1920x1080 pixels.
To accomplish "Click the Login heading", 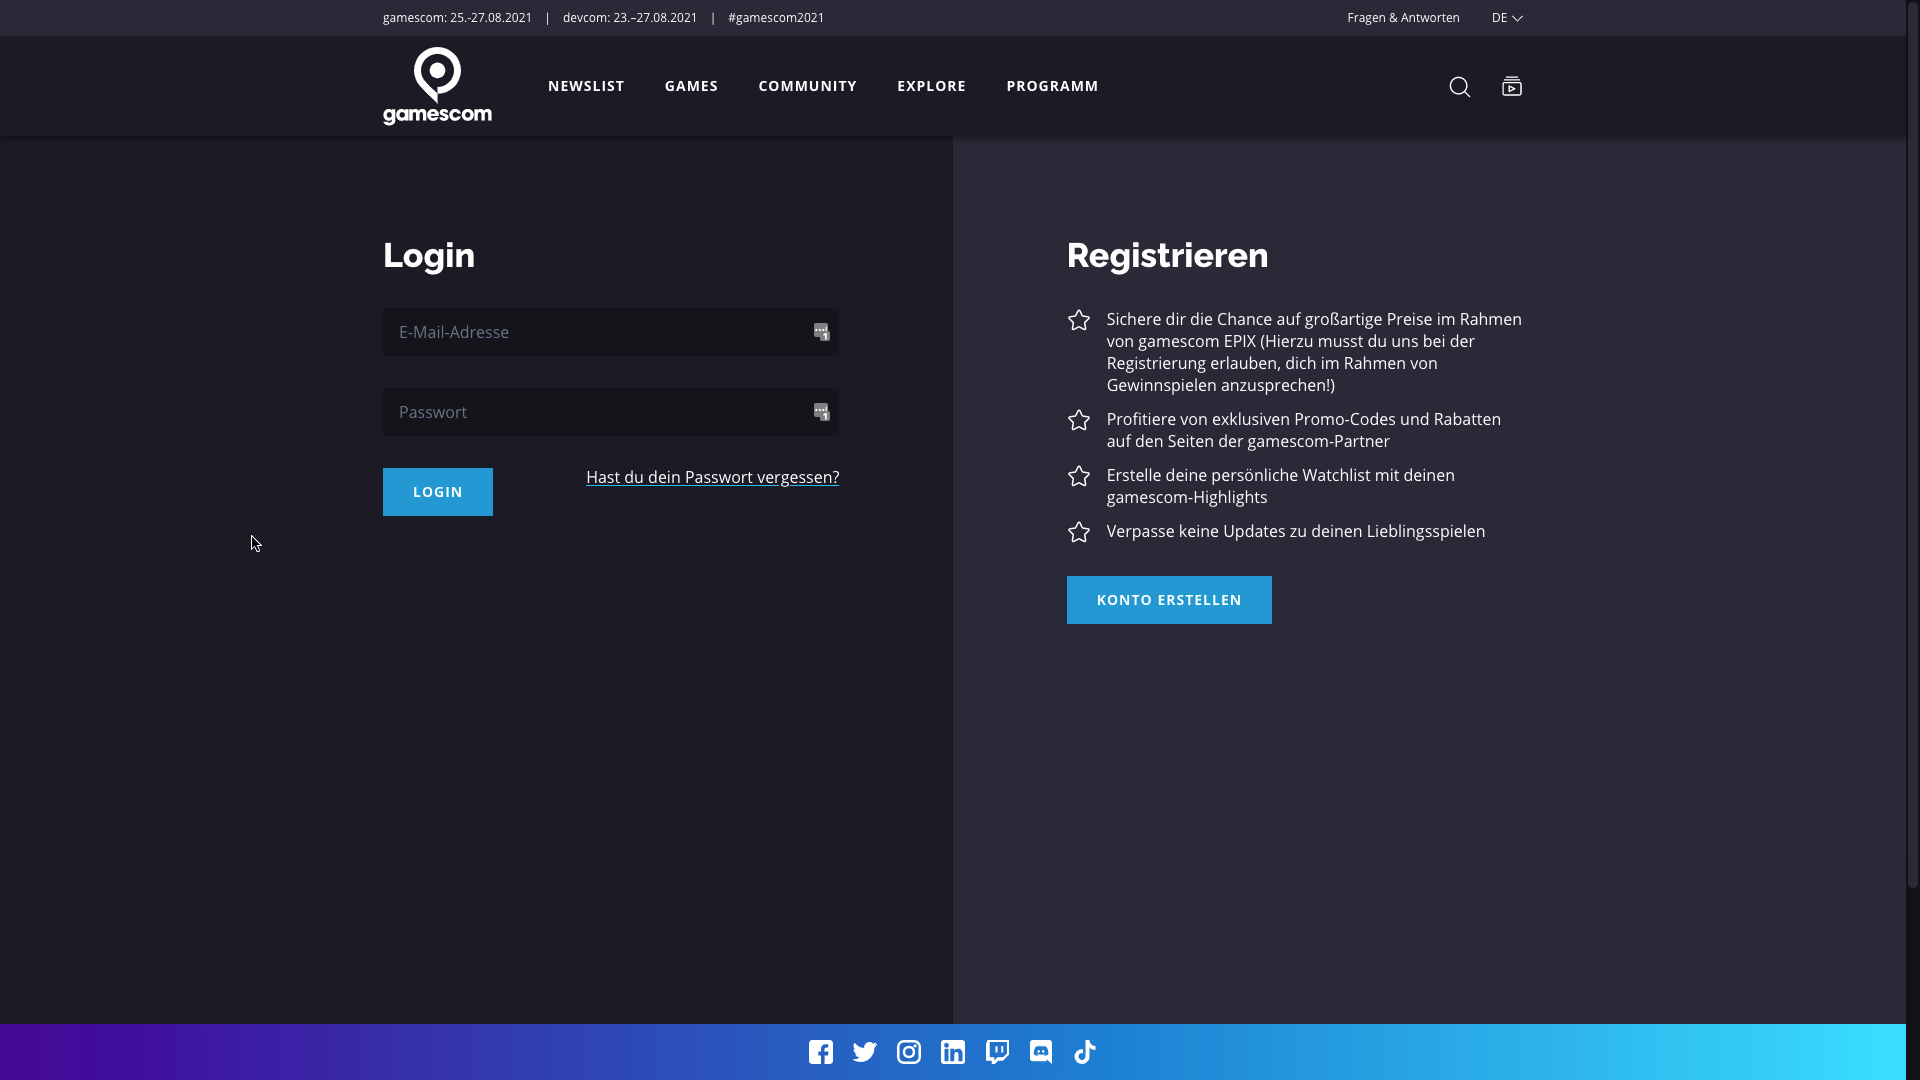I will 429,256.
